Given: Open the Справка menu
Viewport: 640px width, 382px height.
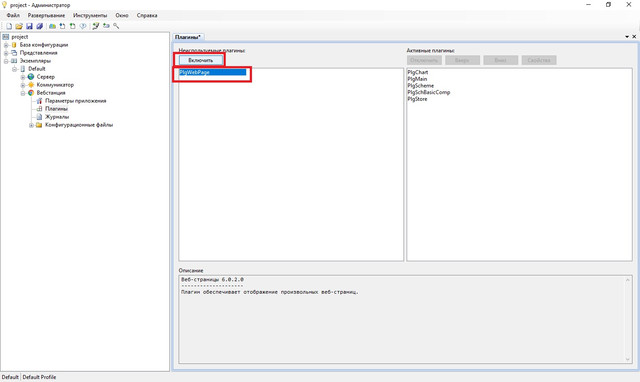Looking at the screenshot, I should pyautogui.click(x=147, y=16).
